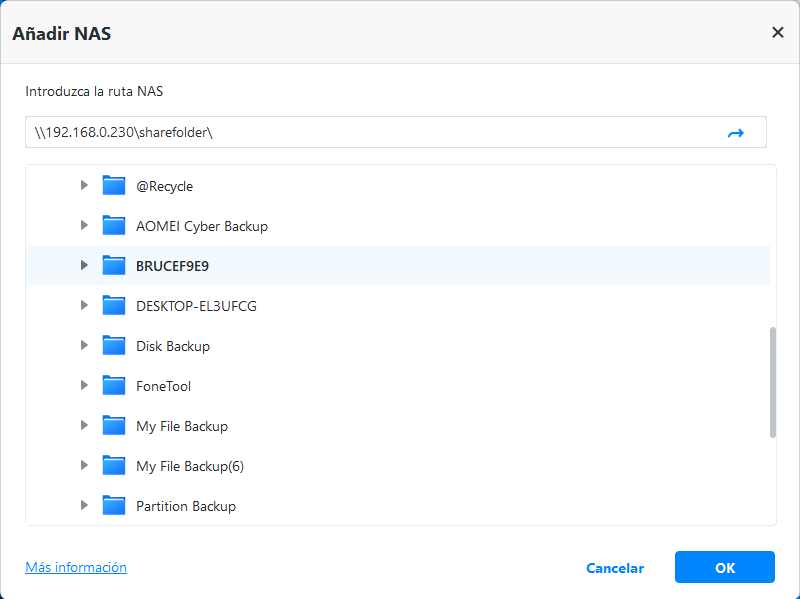
Task: Click the folder list vertical scrollbar
Action: (x=772, y=381)
